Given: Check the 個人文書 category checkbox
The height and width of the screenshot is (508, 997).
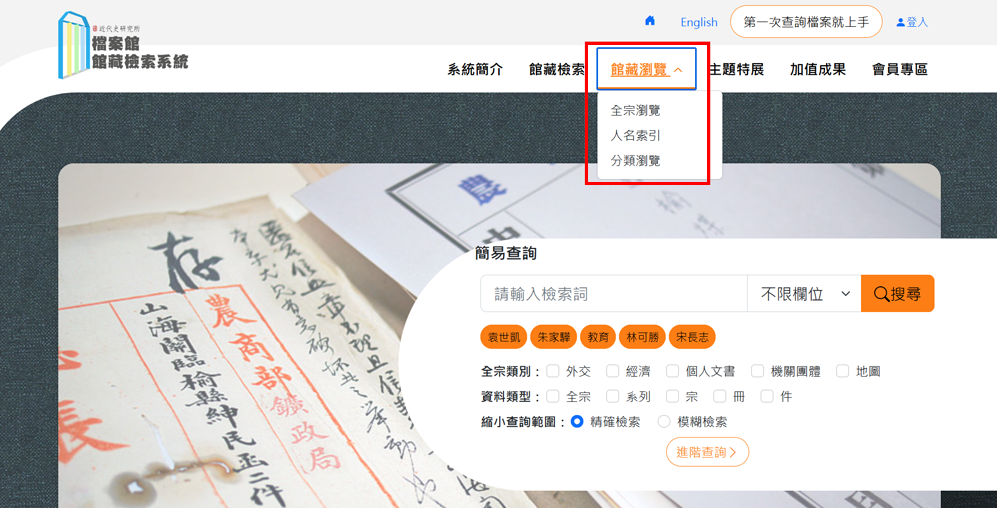Looking at the screenshot, I should point(673,371).
